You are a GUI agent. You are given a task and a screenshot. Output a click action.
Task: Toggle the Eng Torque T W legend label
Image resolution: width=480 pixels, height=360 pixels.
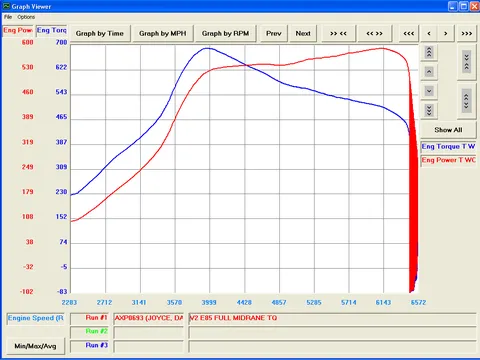click(448, 147)
